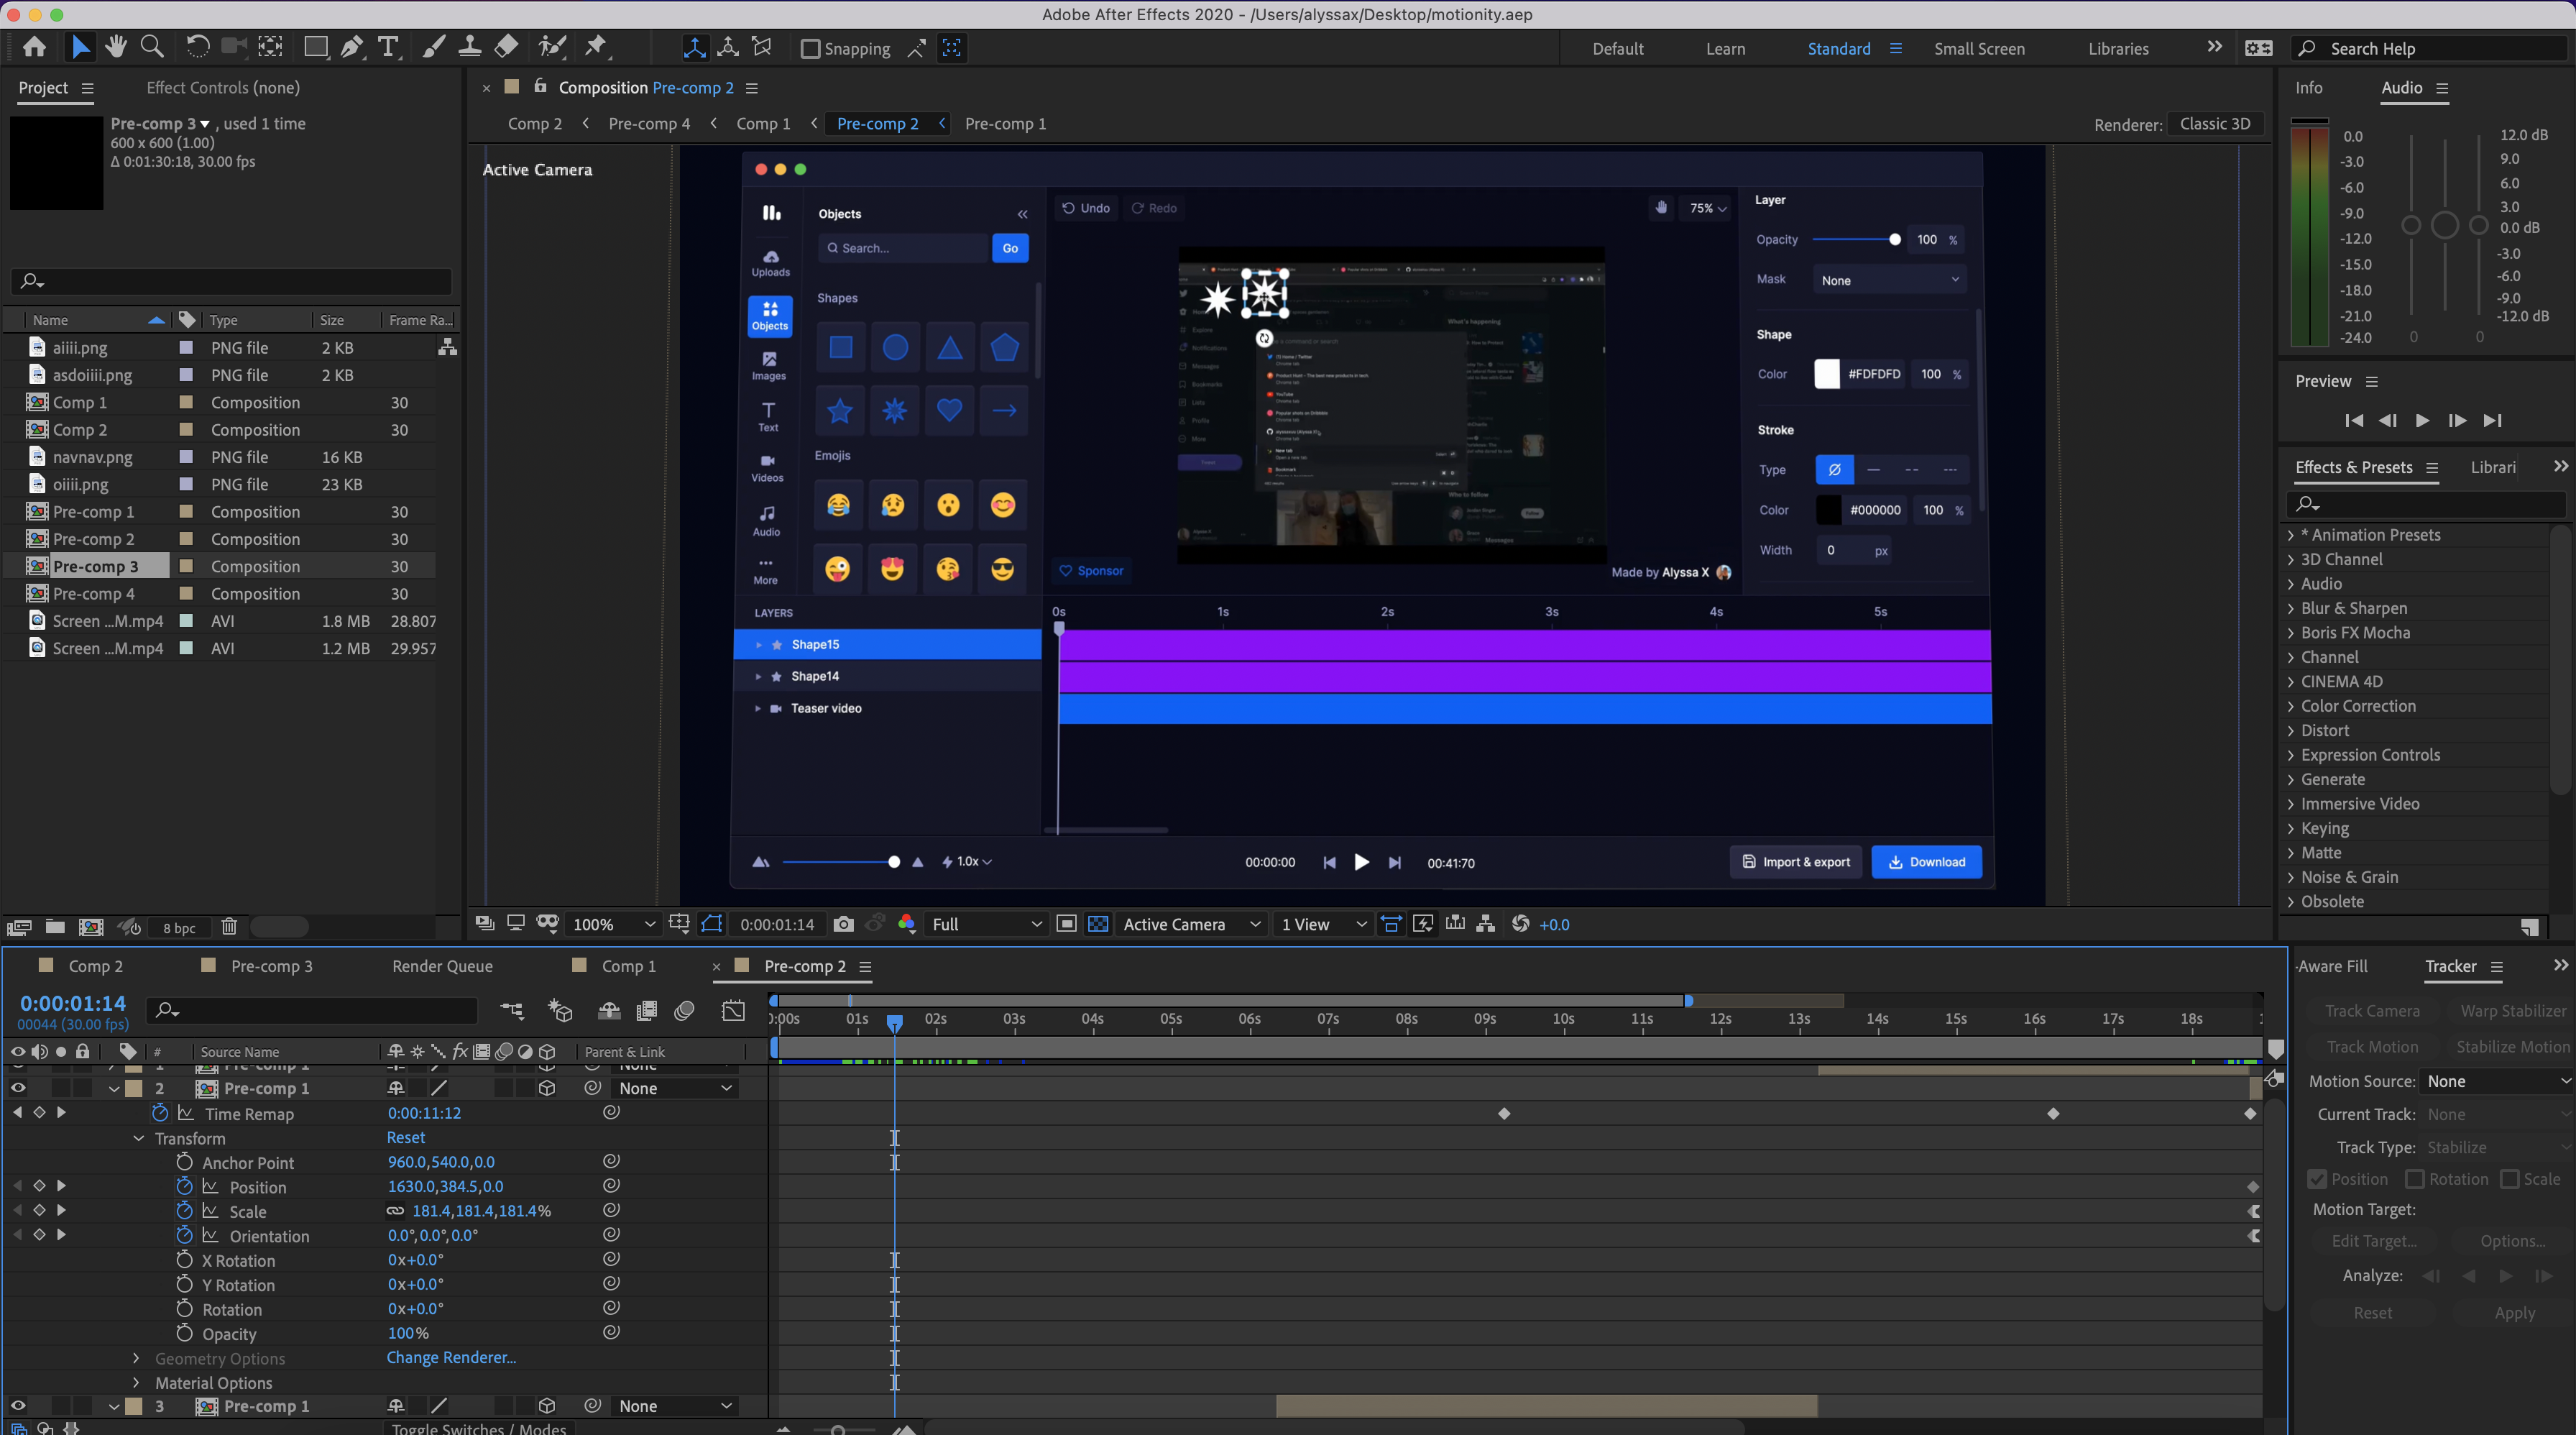Viewport: 2576px width, 1435px height.
Task: Select the Pen tool in toolbar
Action: [352, 47]
